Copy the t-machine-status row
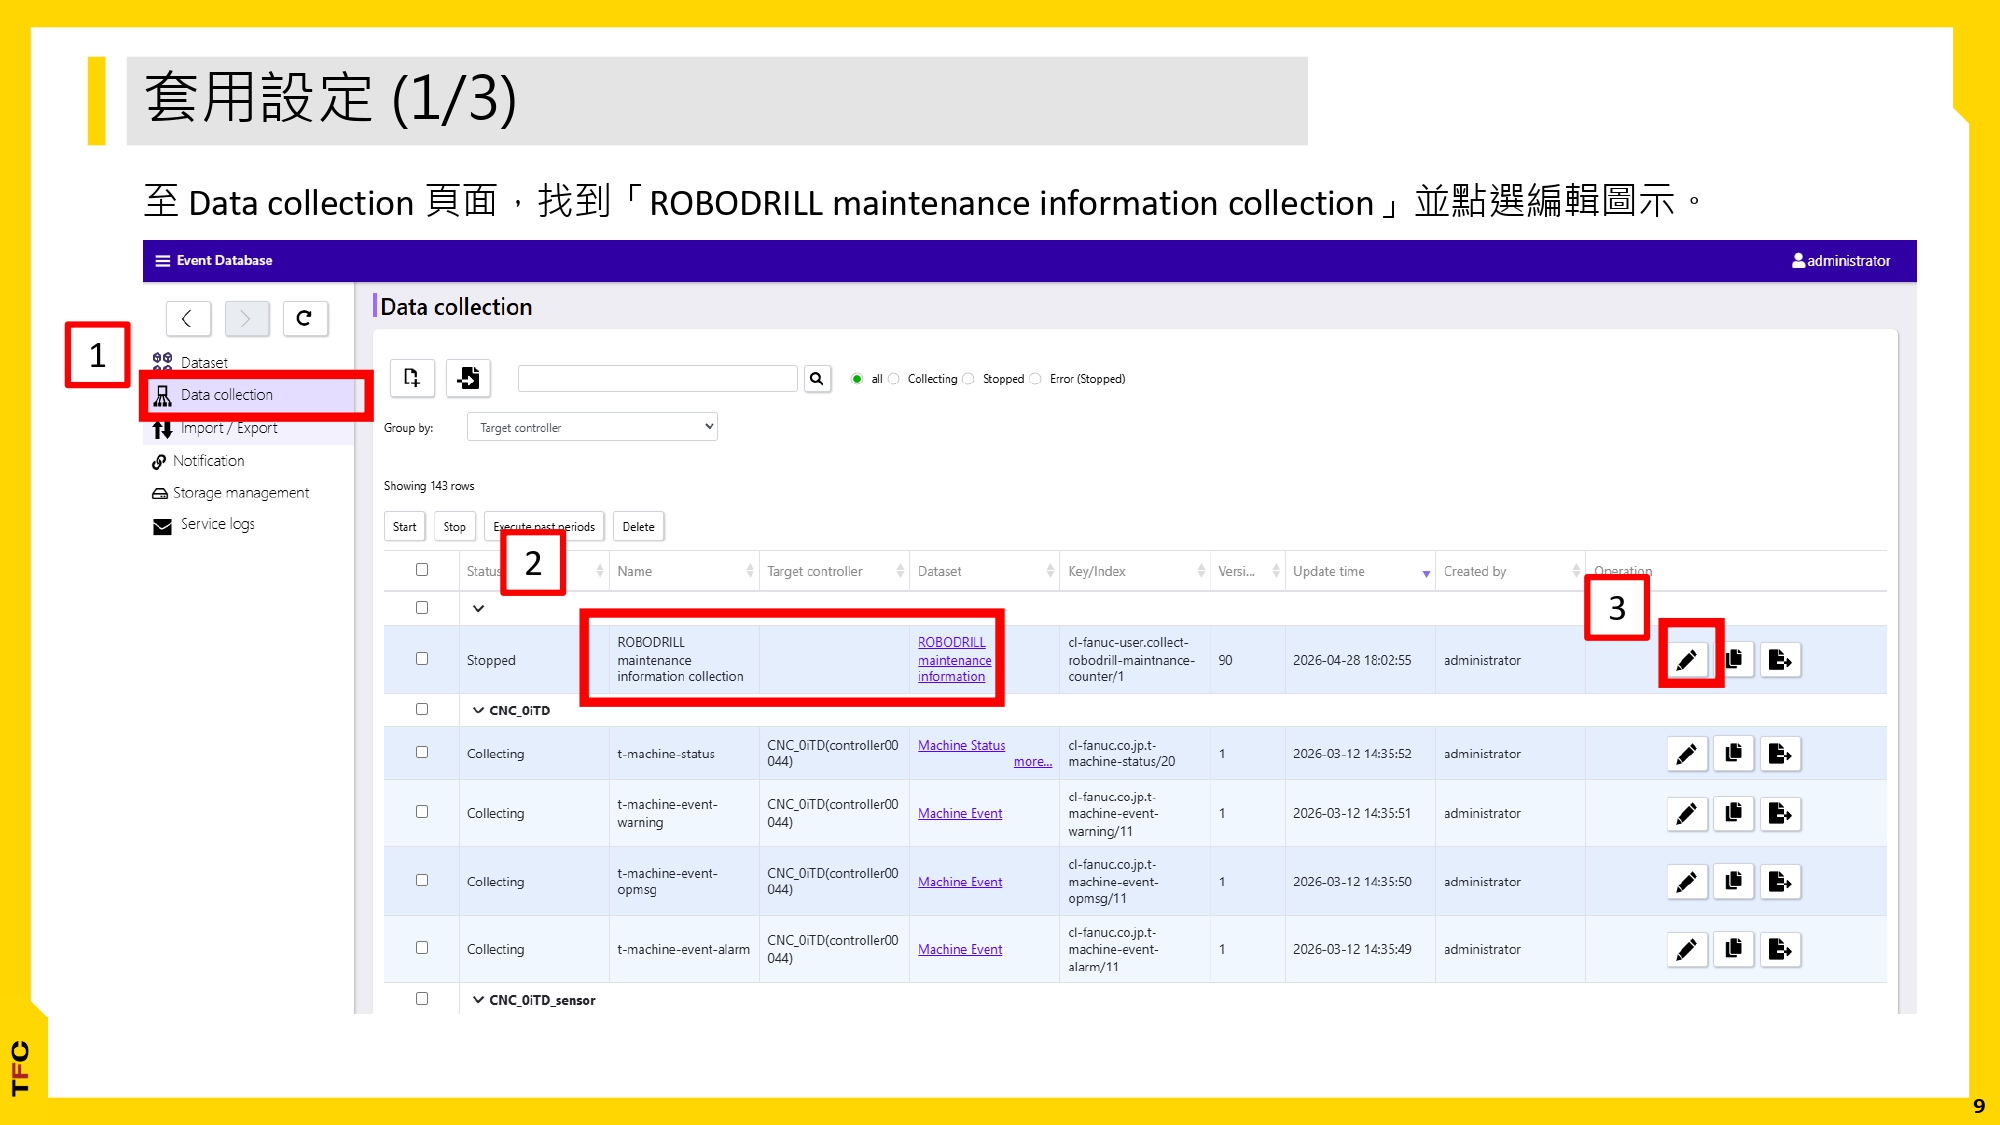The image size is (2000, 1125). point(1734,754)
